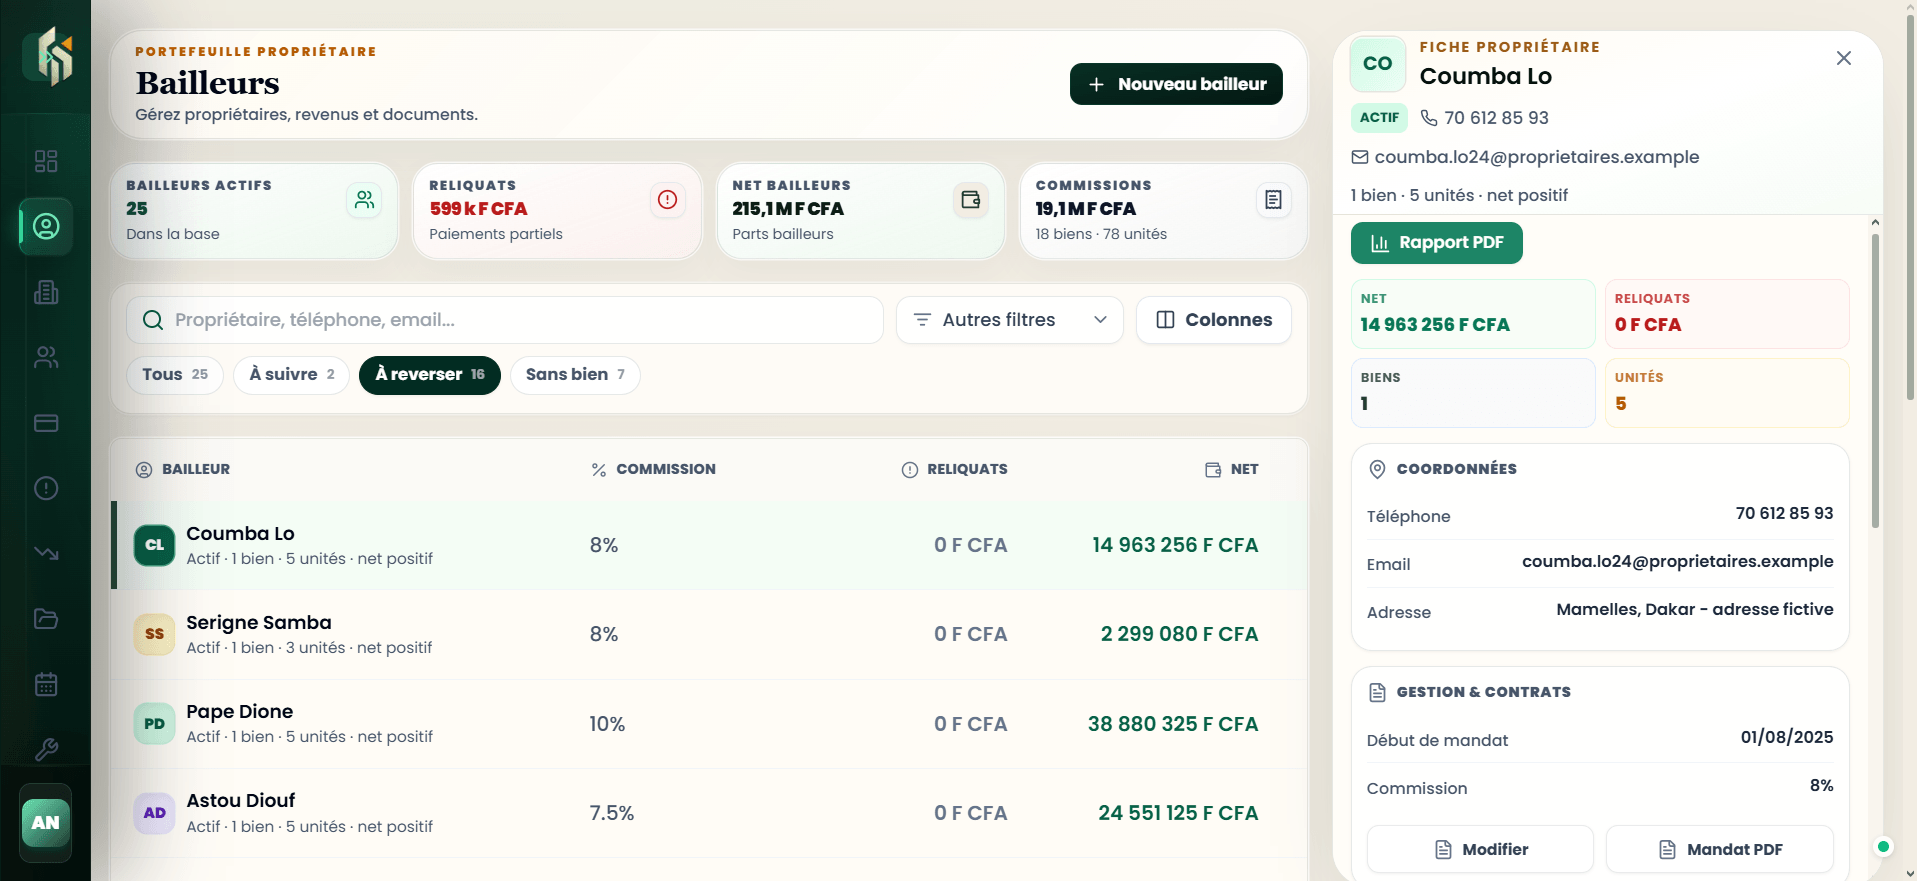This screenshot has height=881, width=1917.
Task: Select the Bailleurs user-circle sidebar icon
Action: coord(46,226)
